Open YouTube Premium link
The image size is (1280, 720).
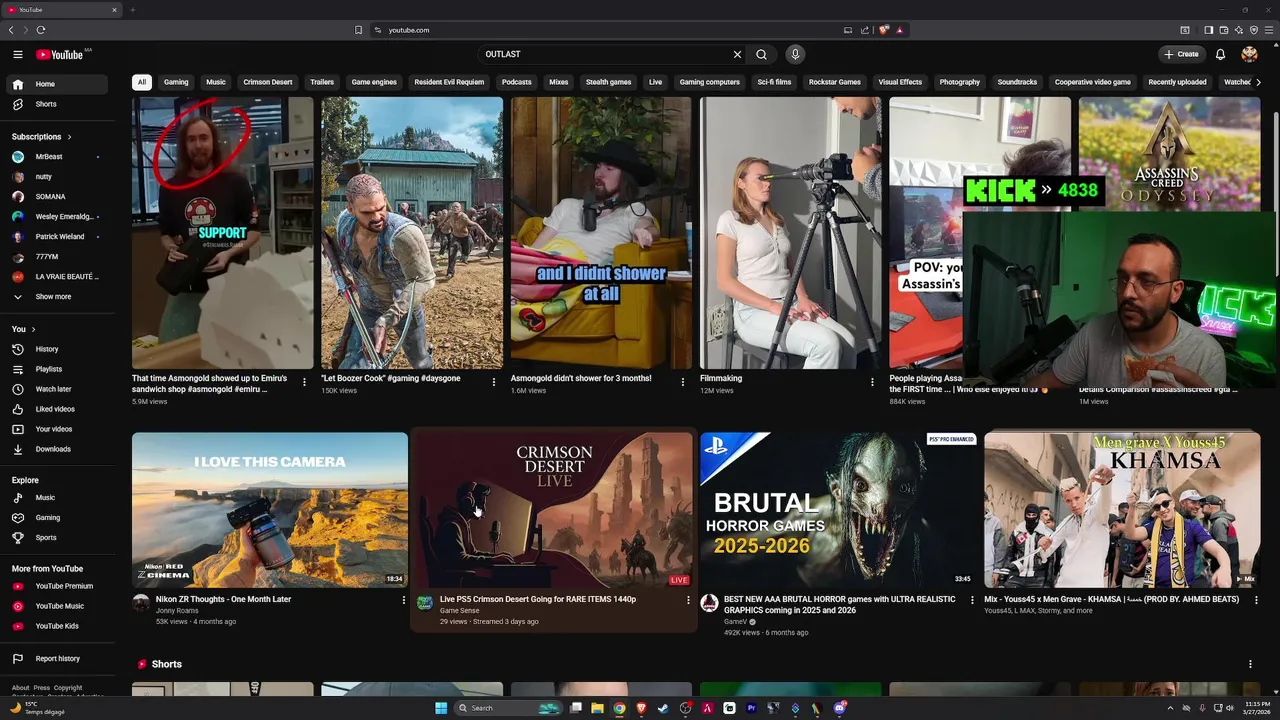59,586
